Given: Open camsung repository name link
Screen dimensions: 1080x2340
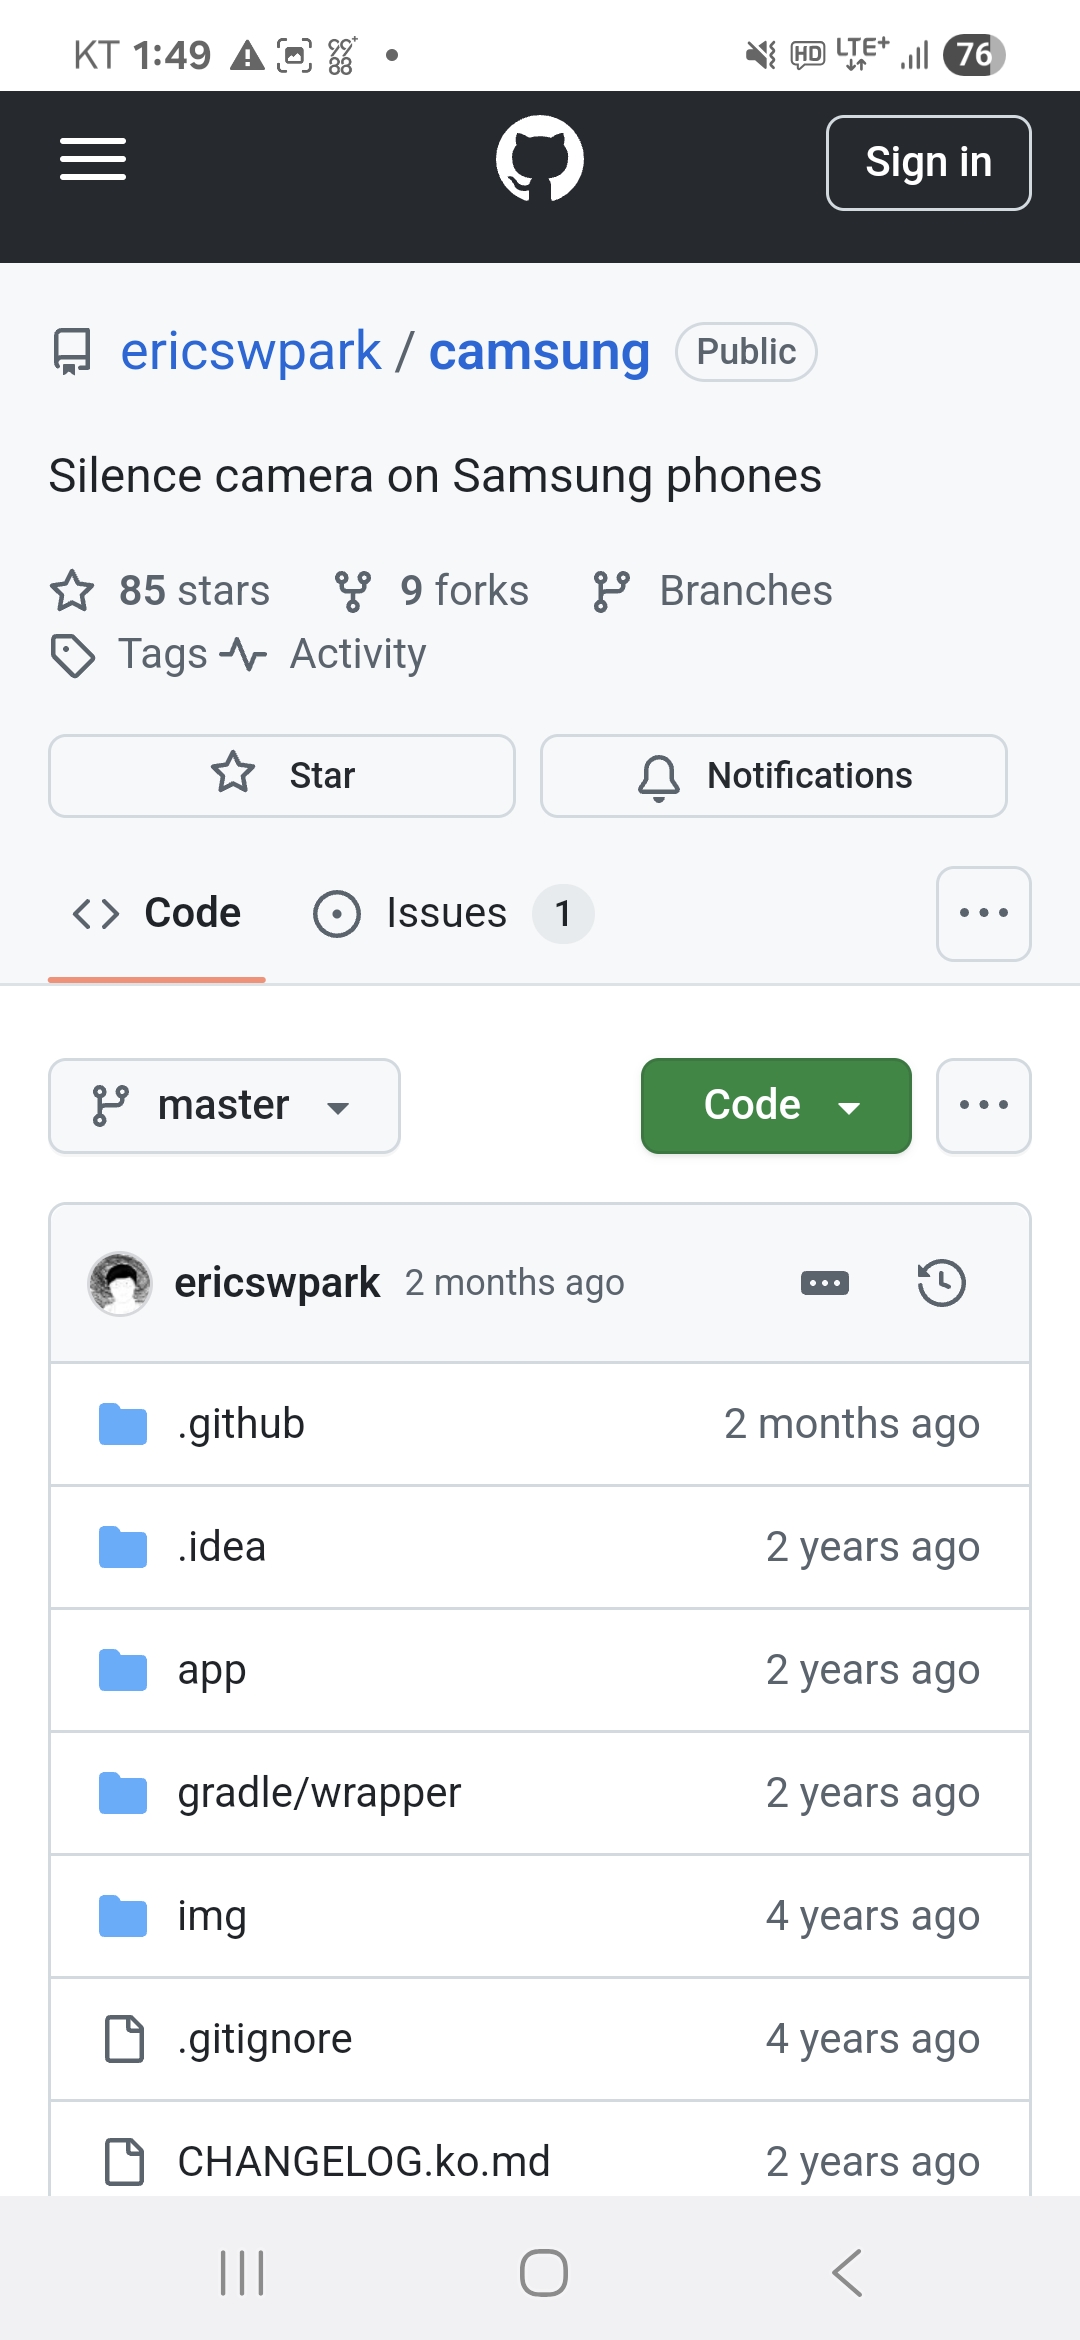Looking at the screenshot, I should (539, 351).
